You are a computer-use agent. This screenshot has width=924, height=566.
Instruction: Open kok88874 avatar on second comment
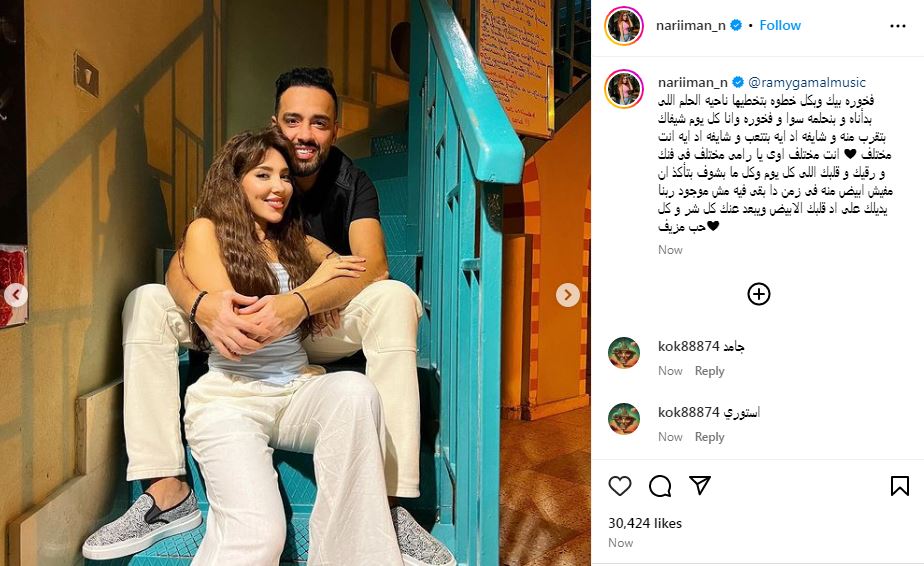pos(623,419)
